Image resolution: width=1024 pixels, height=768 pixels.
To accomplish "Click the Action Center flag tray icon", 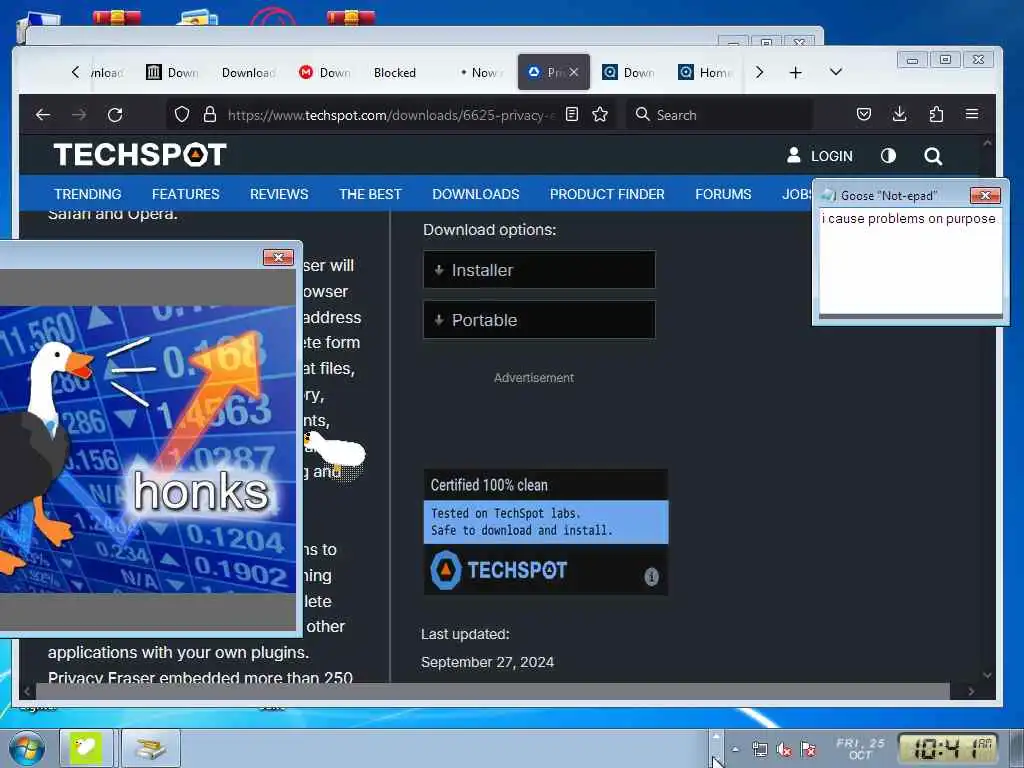I will pos(808,750).
